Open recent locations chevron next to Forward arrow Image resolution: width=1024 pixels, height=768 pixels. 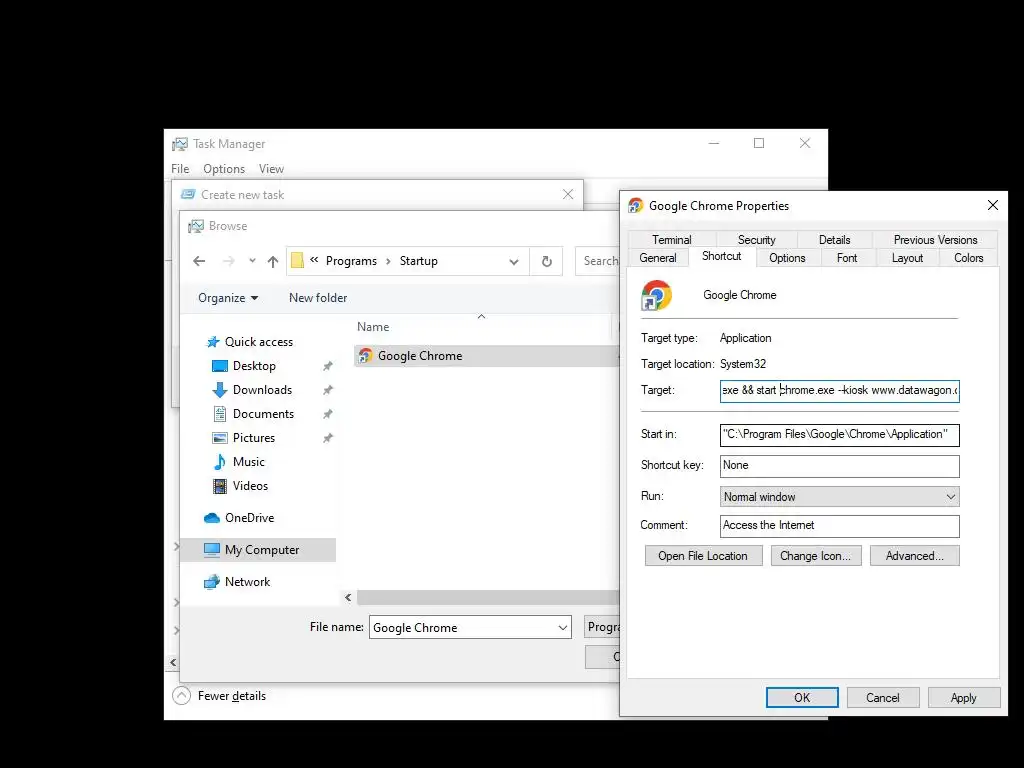pos(252,261)
